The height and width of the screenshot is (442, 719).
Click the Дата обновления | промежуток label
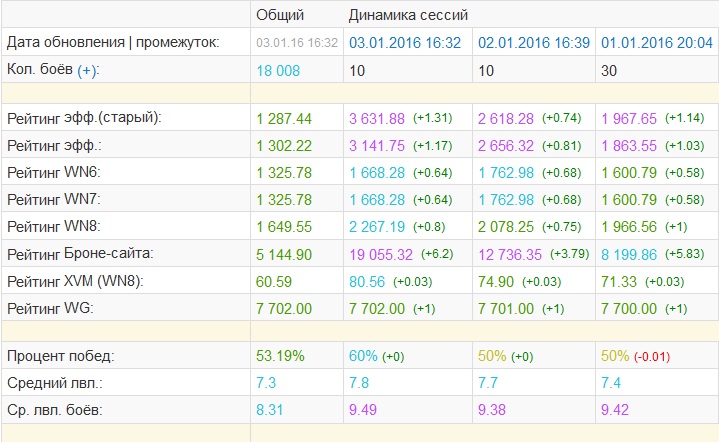(x=113, y=42)
